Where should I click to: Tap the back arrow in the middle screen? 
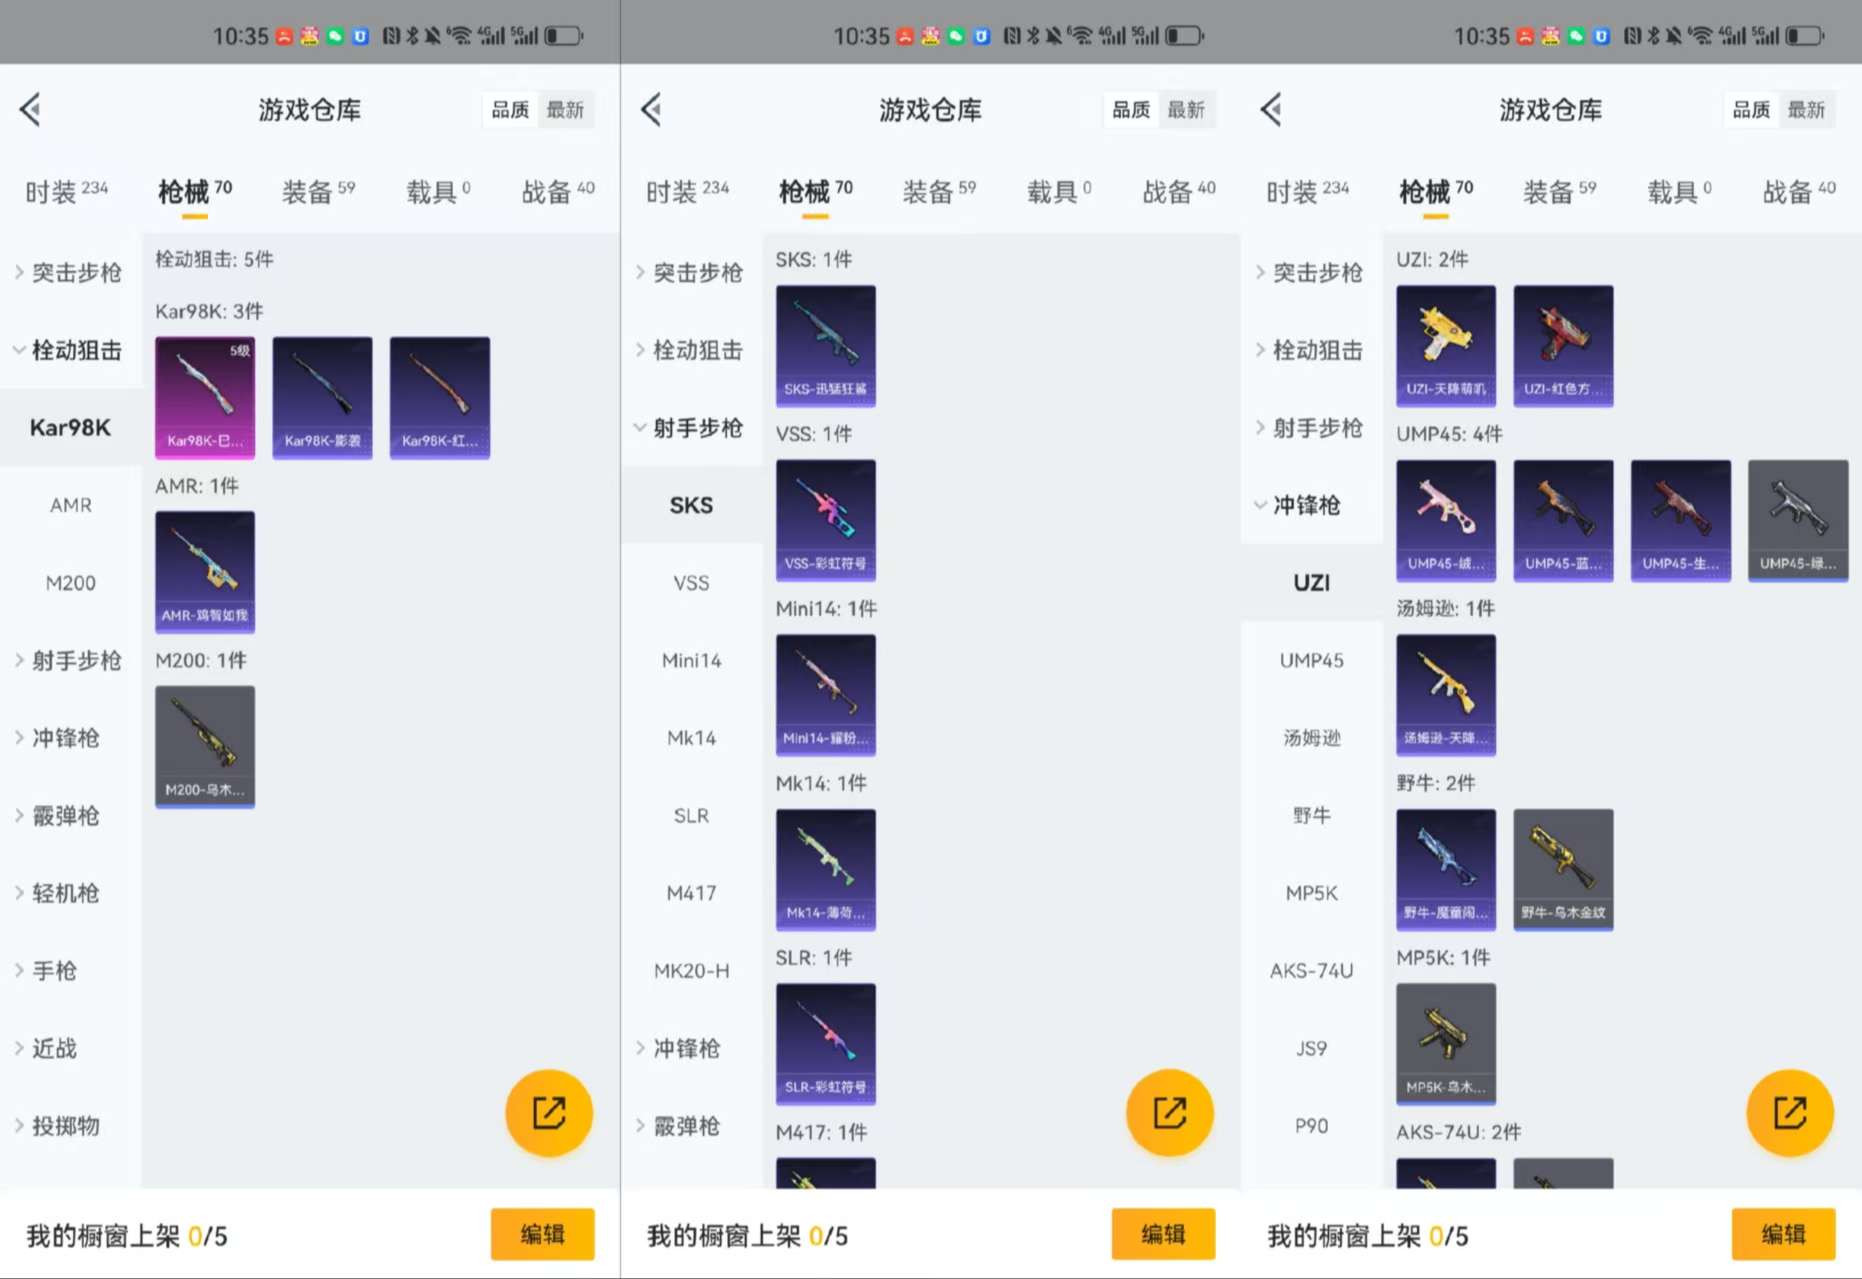pos(652,109)
